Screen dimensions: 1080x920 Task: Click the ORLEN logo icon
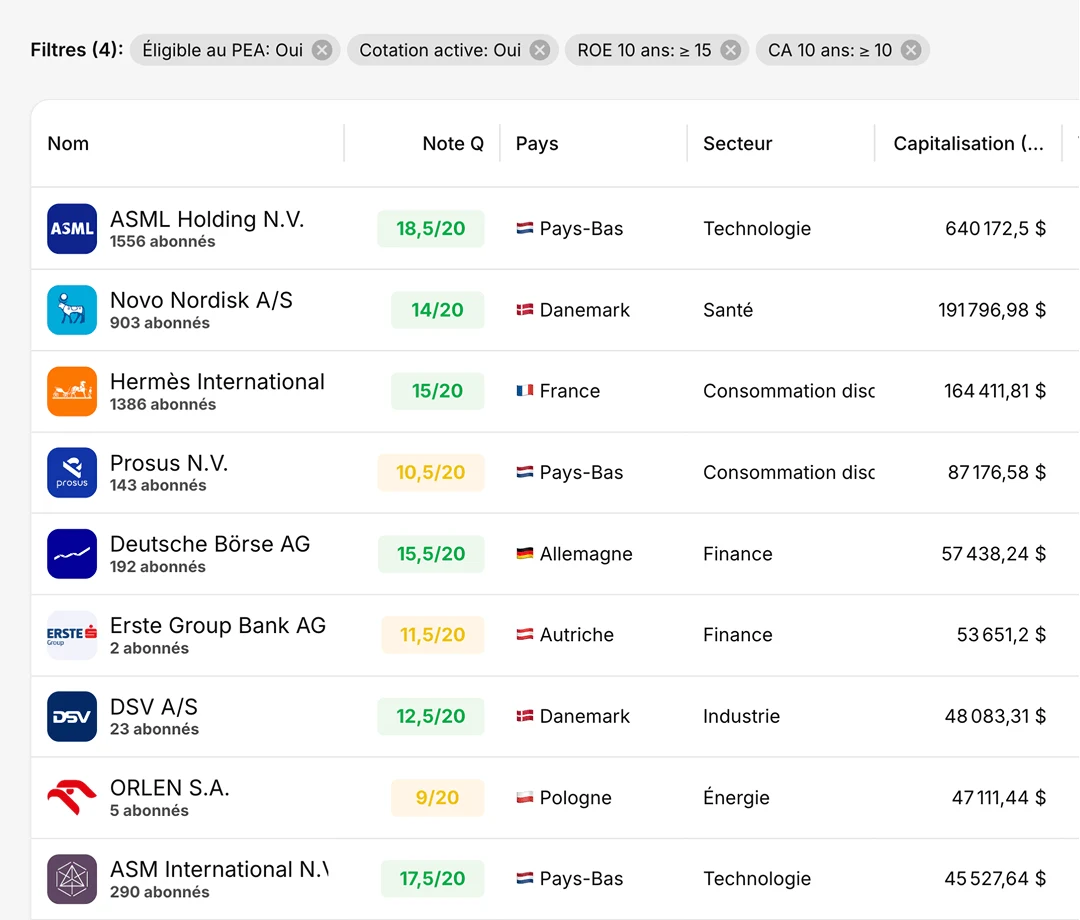point(72,797)
